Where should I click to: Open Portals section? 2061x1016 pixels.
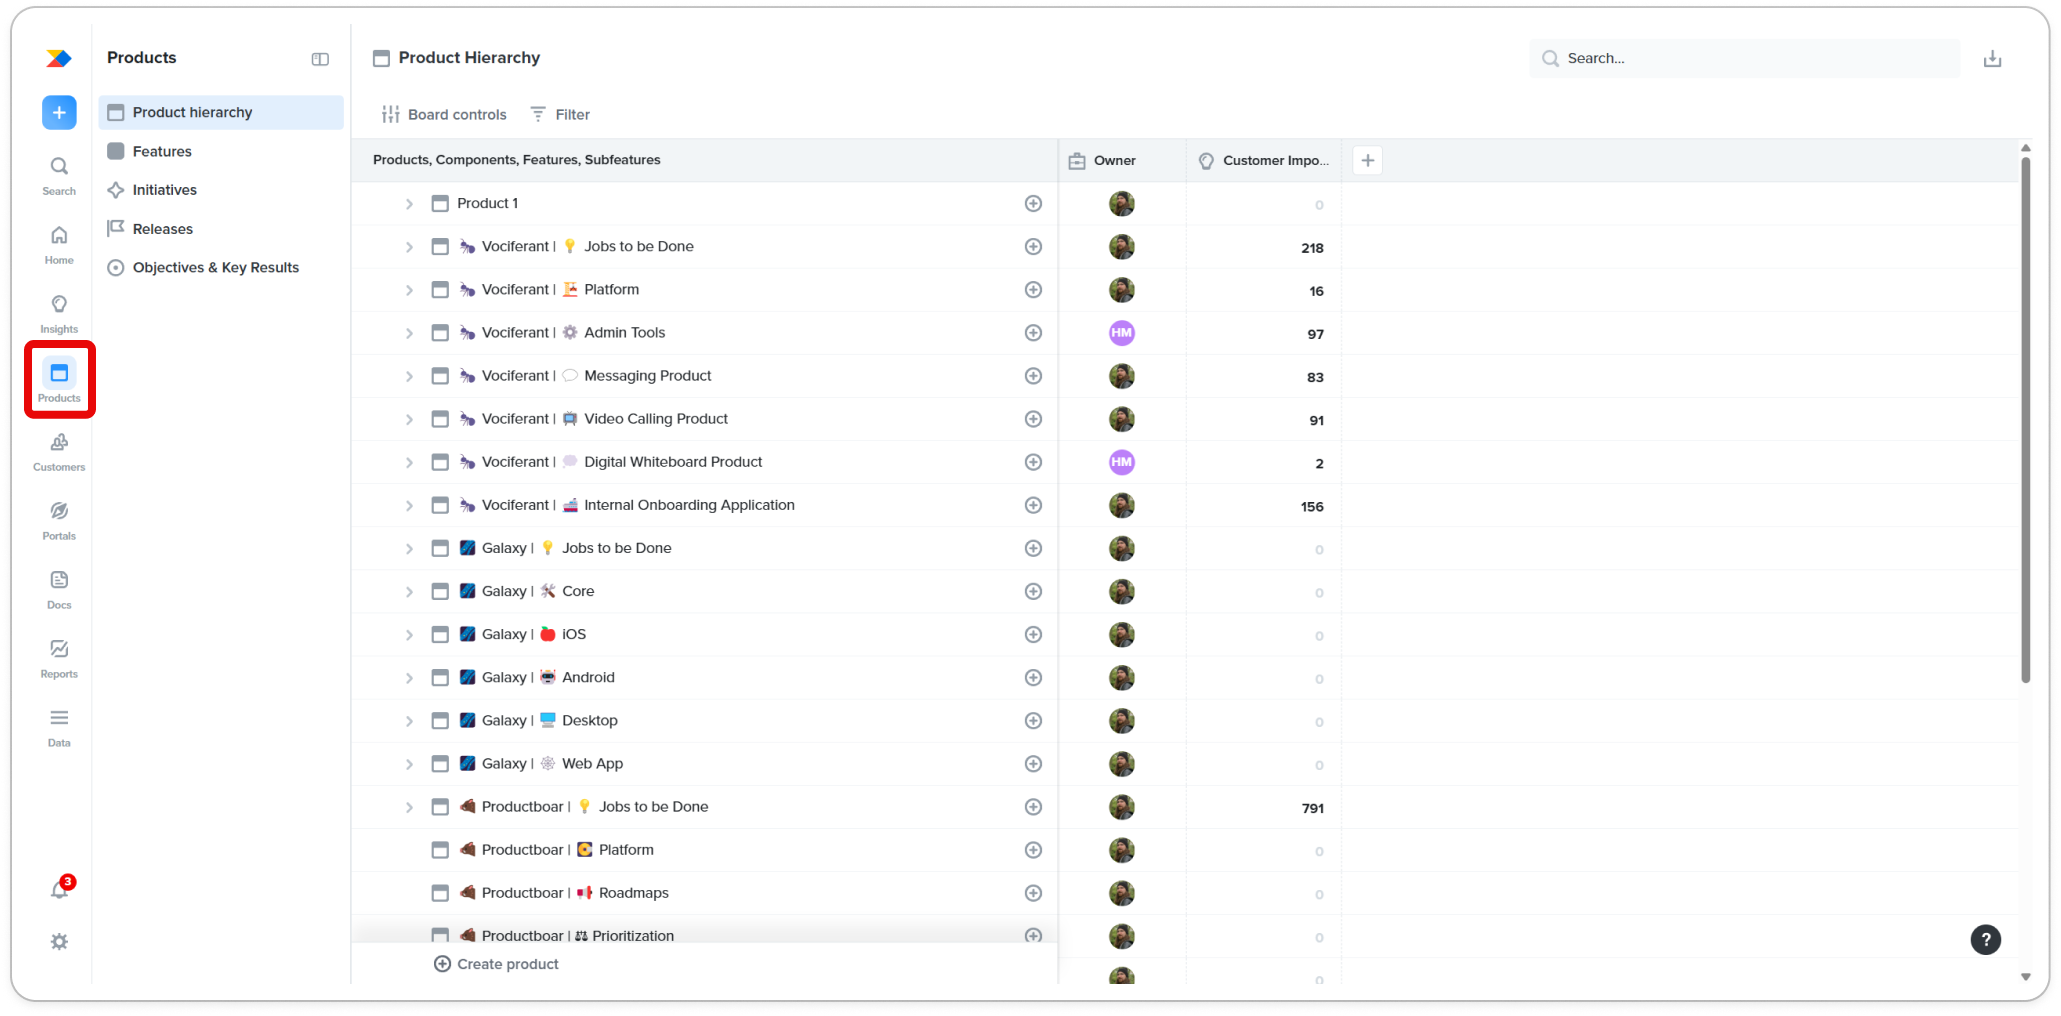(x=59, y=520)
